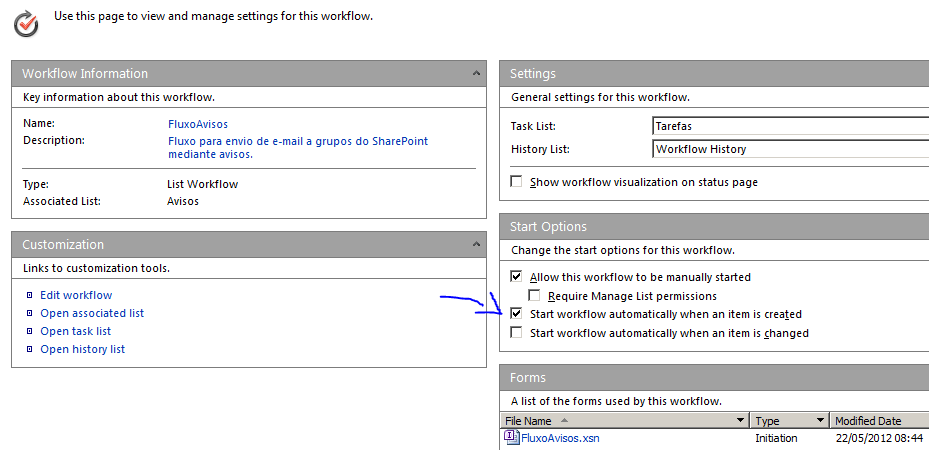Click the workflow settings page icon
This screenshot has width=929, height=450.
coord(27,22)
